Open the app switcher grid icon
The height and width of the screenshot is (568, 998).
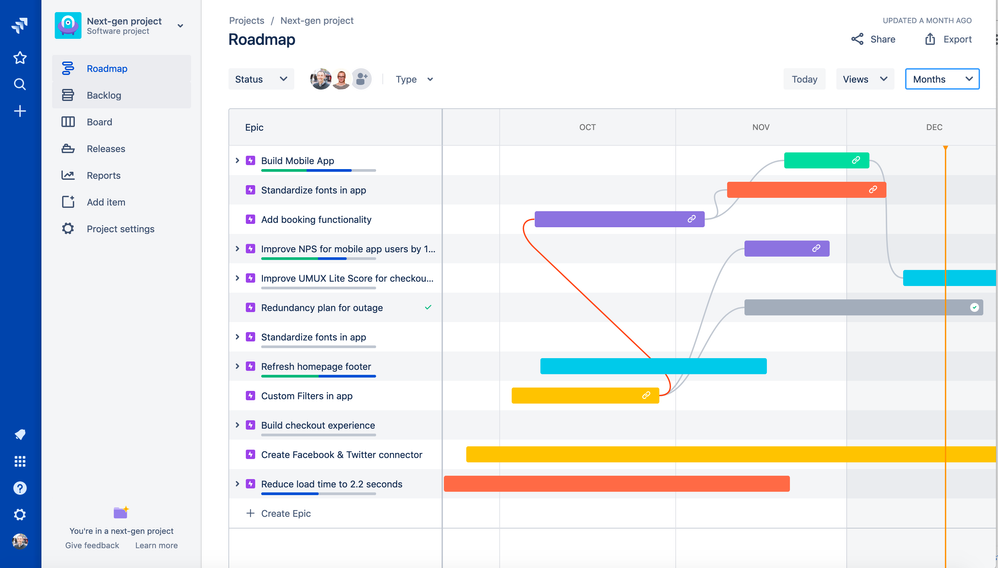[20, 461]
